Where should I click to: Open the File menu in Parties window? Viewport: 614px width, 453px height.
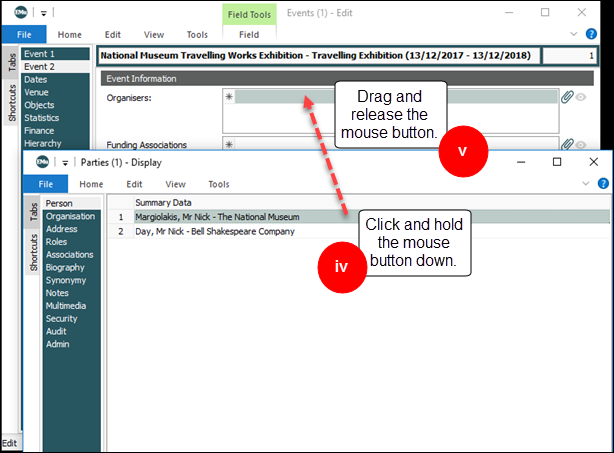click(x=46, y=184)
